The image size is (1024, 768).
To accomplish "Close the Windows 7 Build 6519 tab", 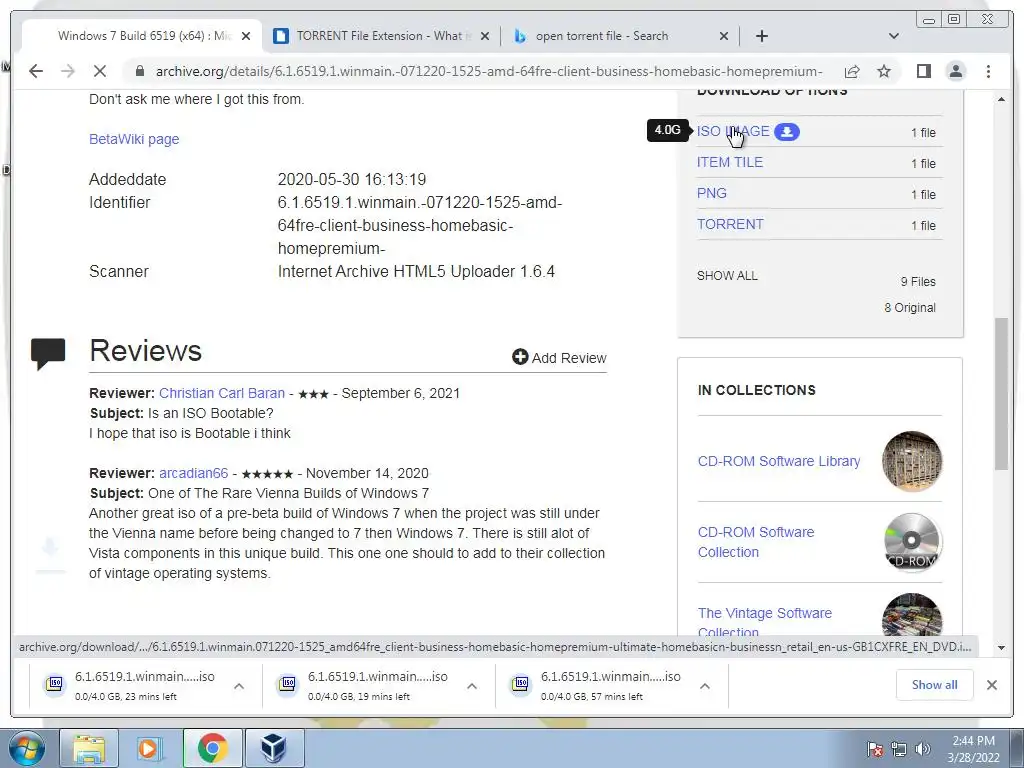I will click(x=246, y=36).
